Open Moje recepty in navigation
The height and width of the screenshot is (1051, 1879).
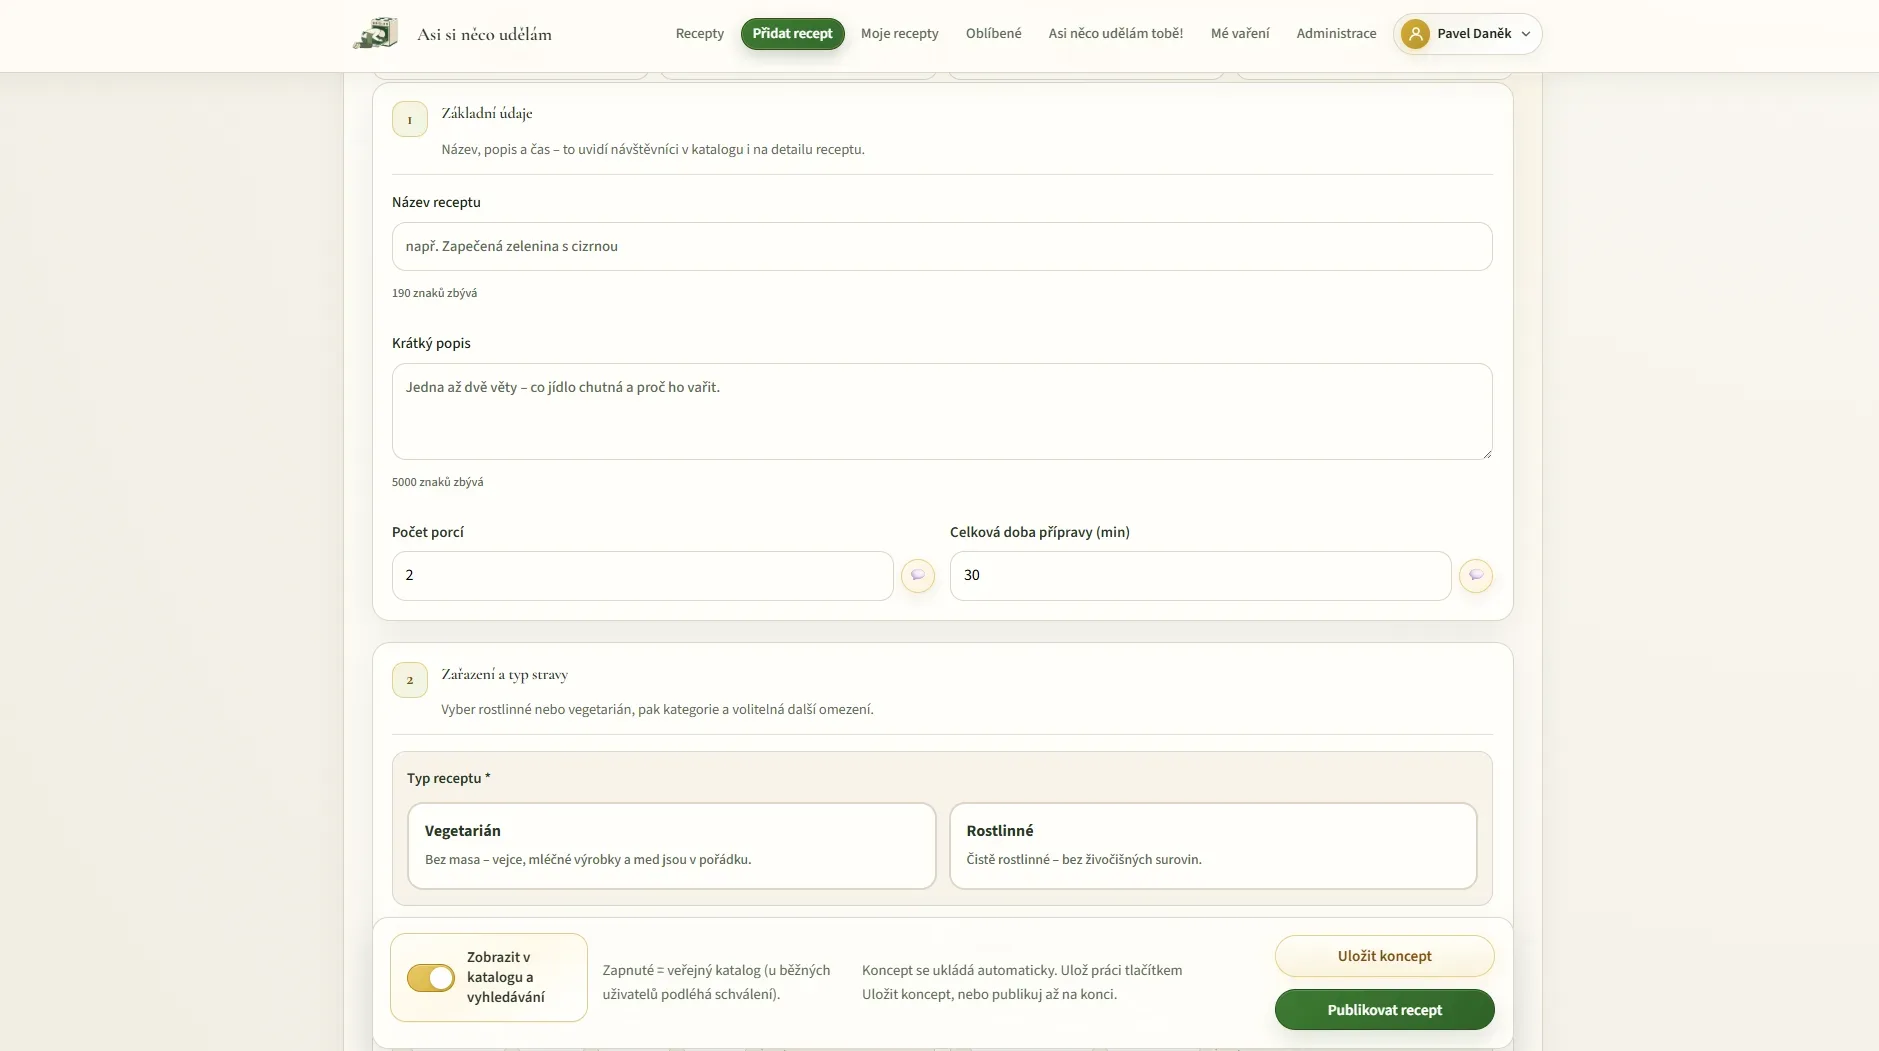click(x=900, y=34)
